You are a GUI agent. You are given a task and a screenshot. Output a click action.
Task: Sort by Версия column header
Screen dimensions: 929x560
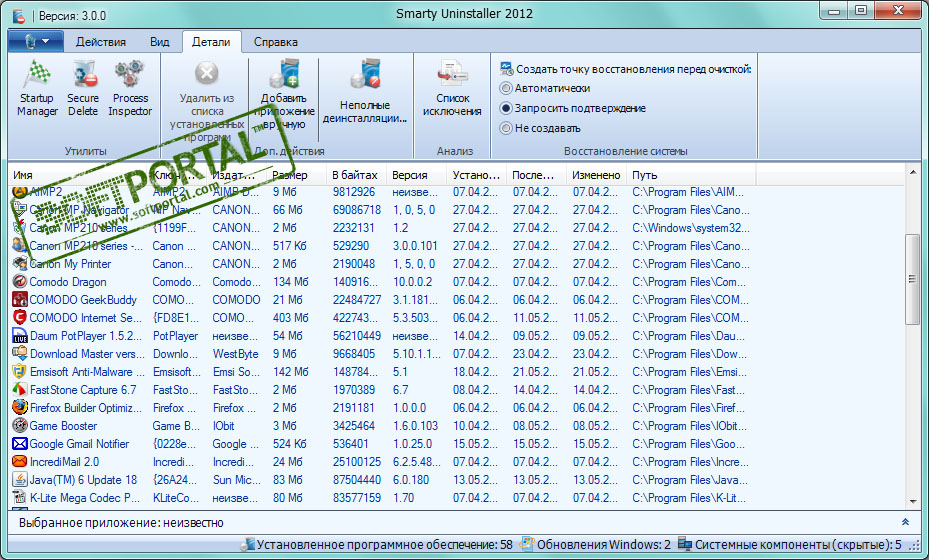click(417, 175)
